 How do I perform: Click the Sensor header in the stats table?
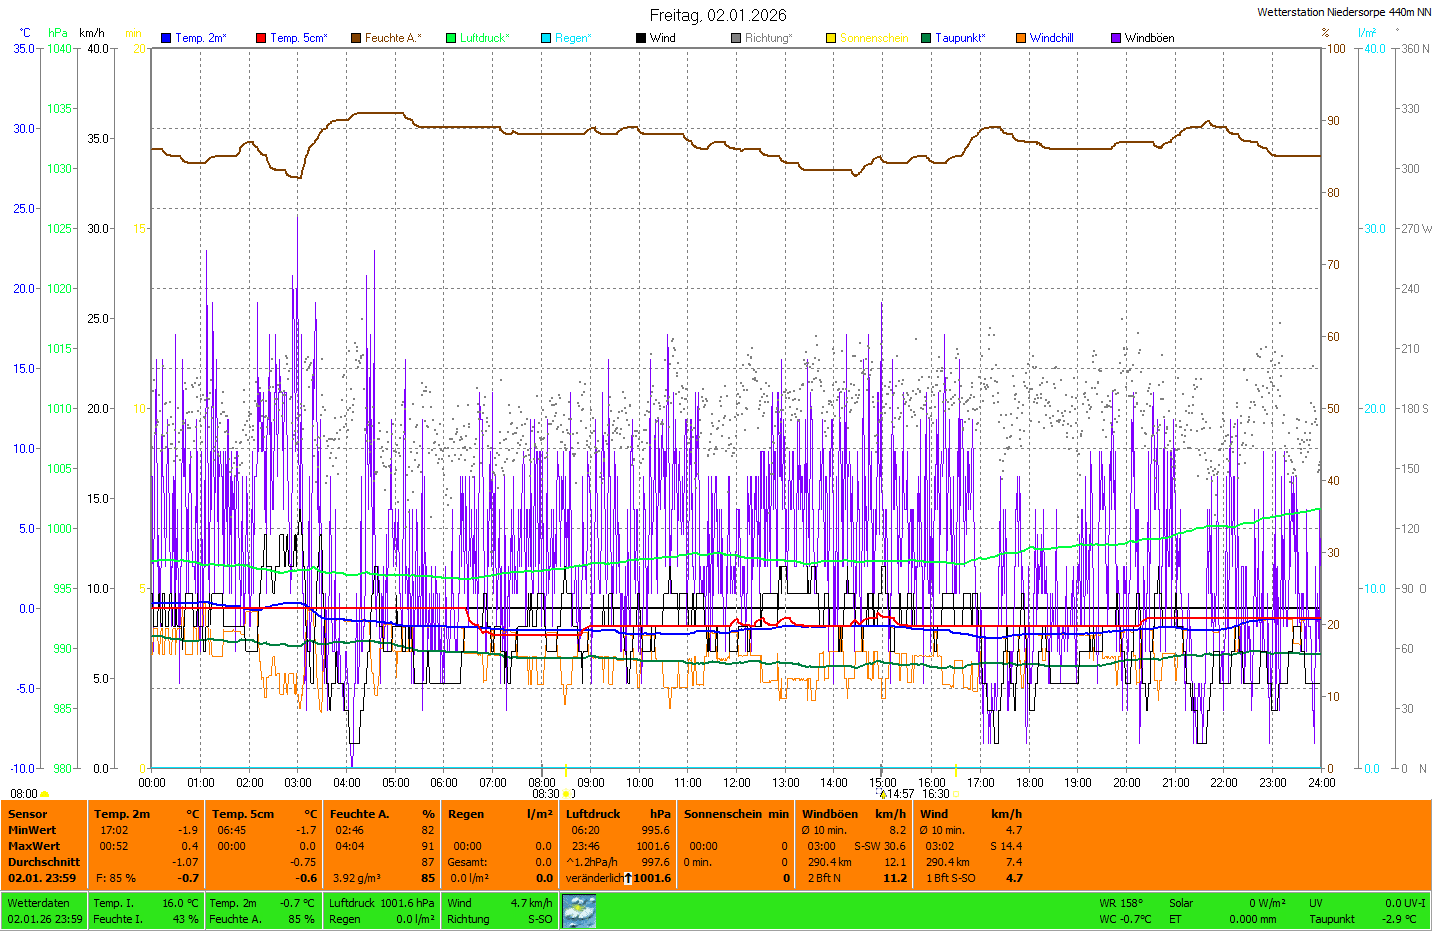(28, 814)
